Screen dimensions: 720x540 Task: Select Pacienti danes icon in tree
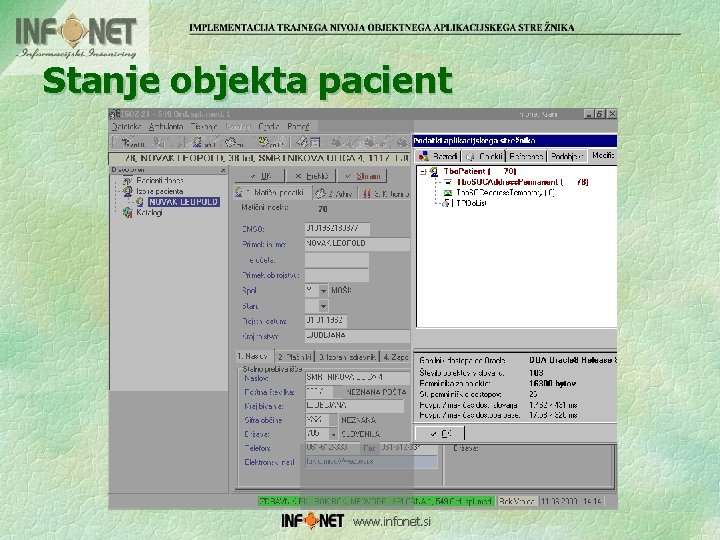tap(127, 180)
